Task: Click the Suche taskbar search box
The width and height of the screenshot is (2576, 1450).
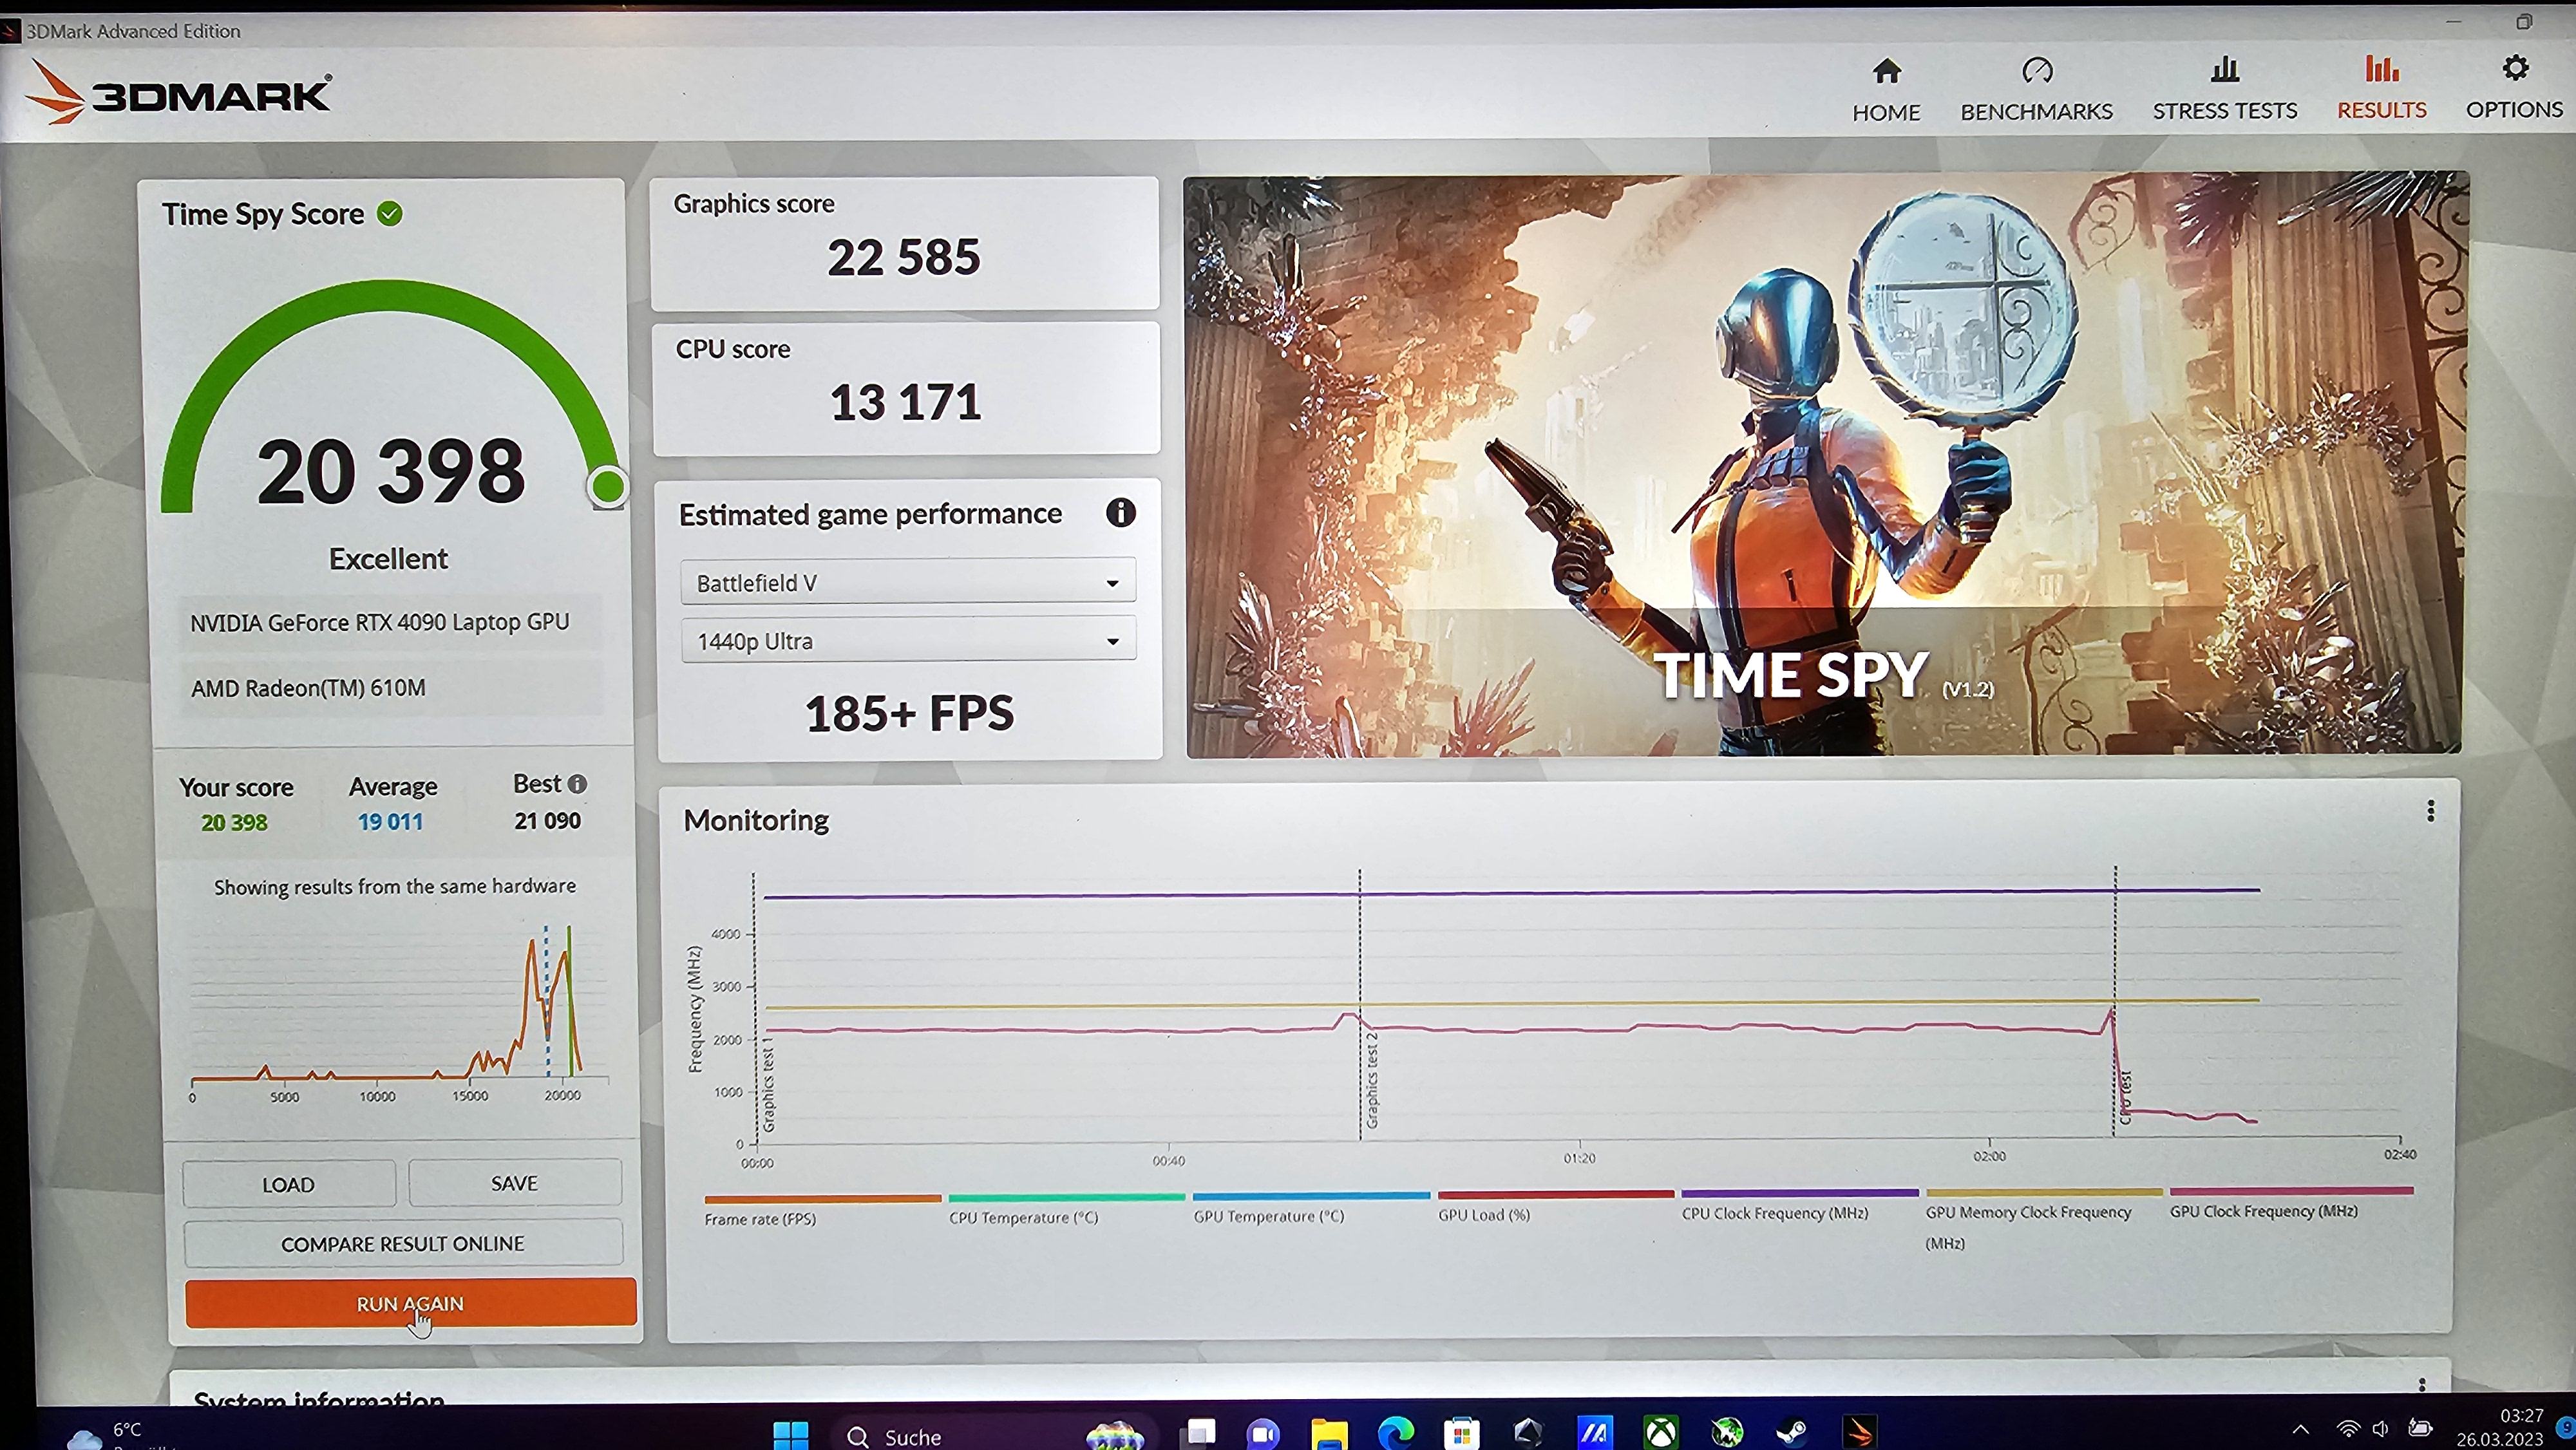Action: [995, 1435]
